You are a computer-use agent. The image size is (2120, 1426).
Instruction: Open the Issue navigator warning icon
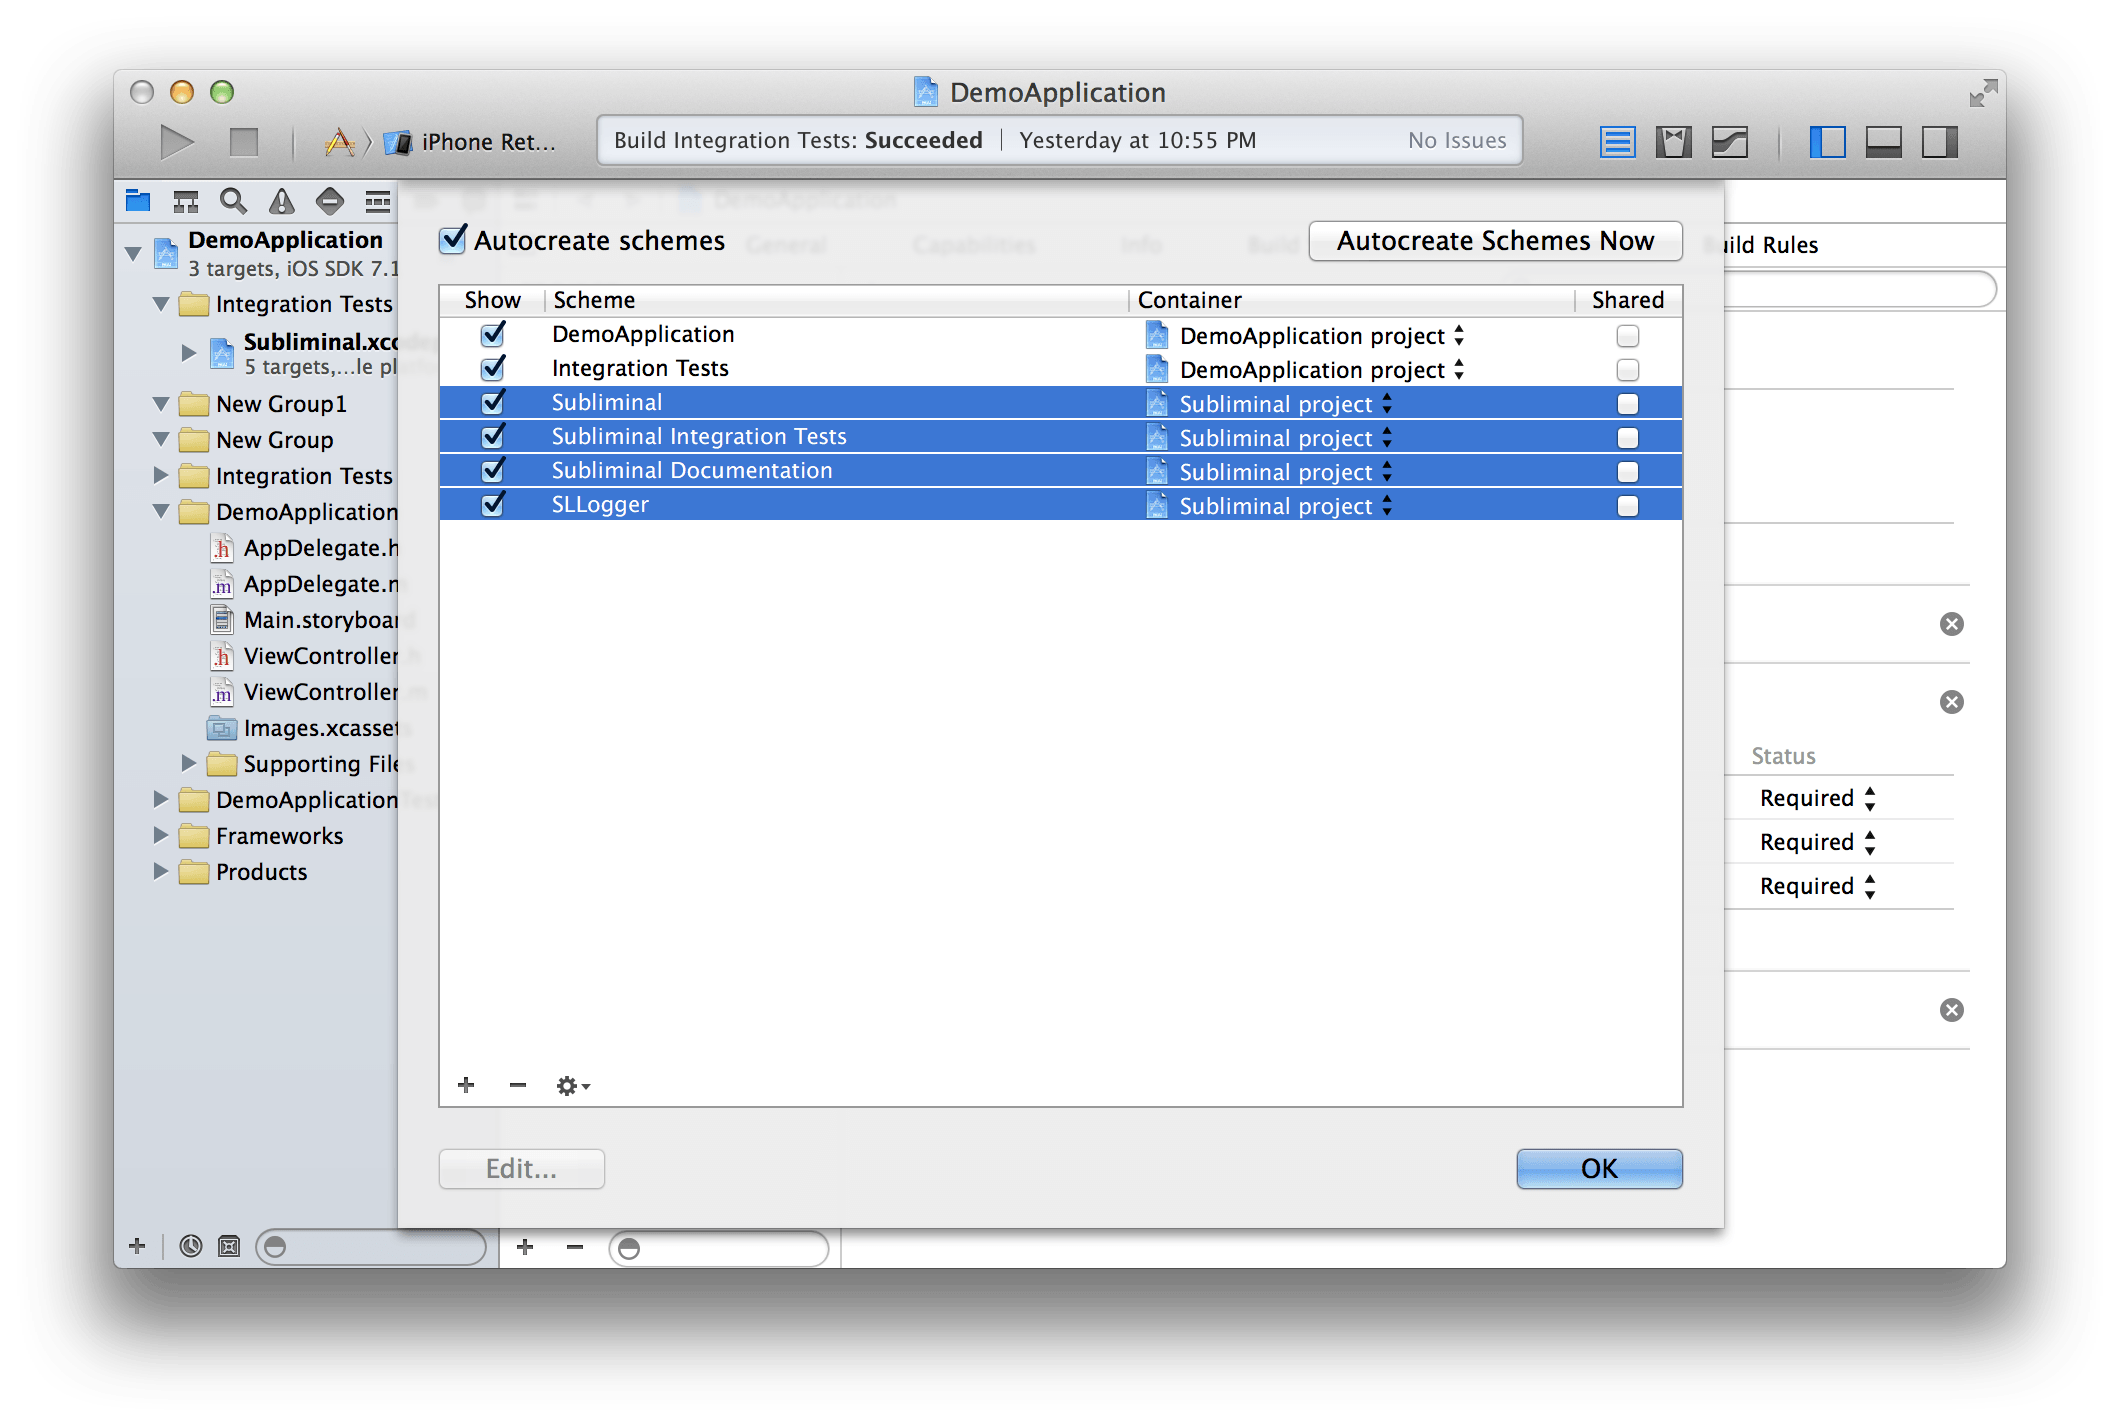click(x=282, y=201)
